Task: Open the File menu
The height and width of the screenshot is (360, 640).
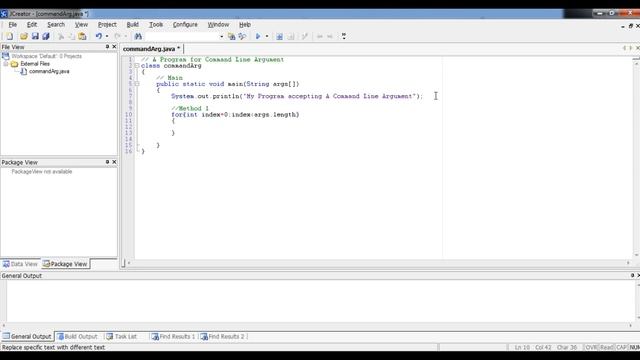Action: click(13, 24)
